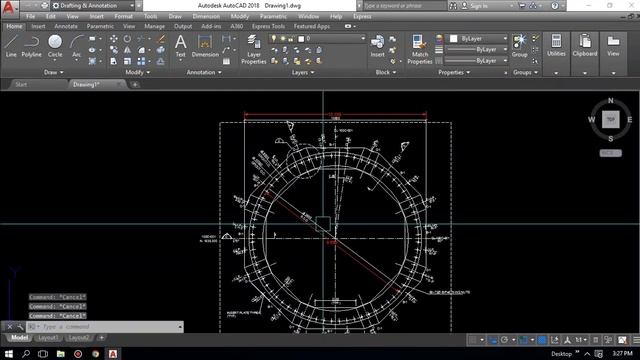Toggle grid display in the status bar

coord(473,340)
